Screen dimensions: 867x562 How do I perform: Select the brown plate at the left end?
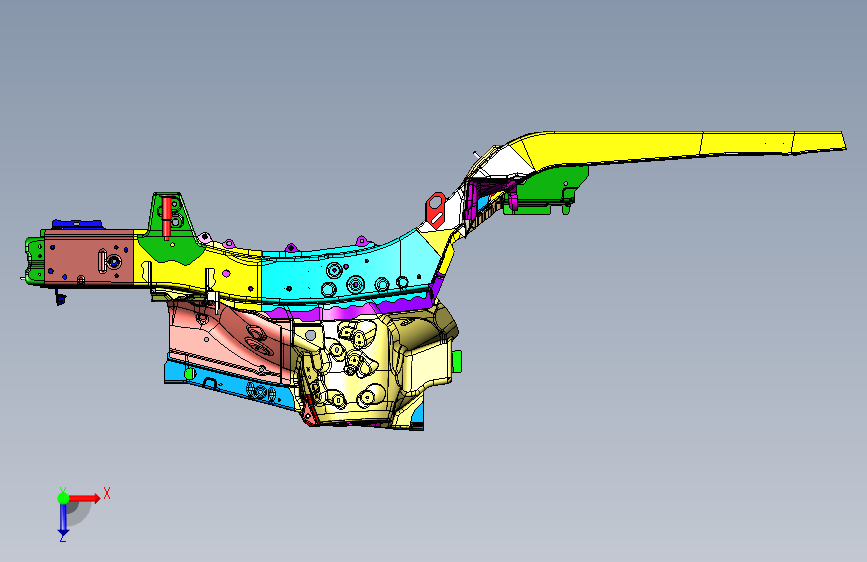[x=89, y=258]
